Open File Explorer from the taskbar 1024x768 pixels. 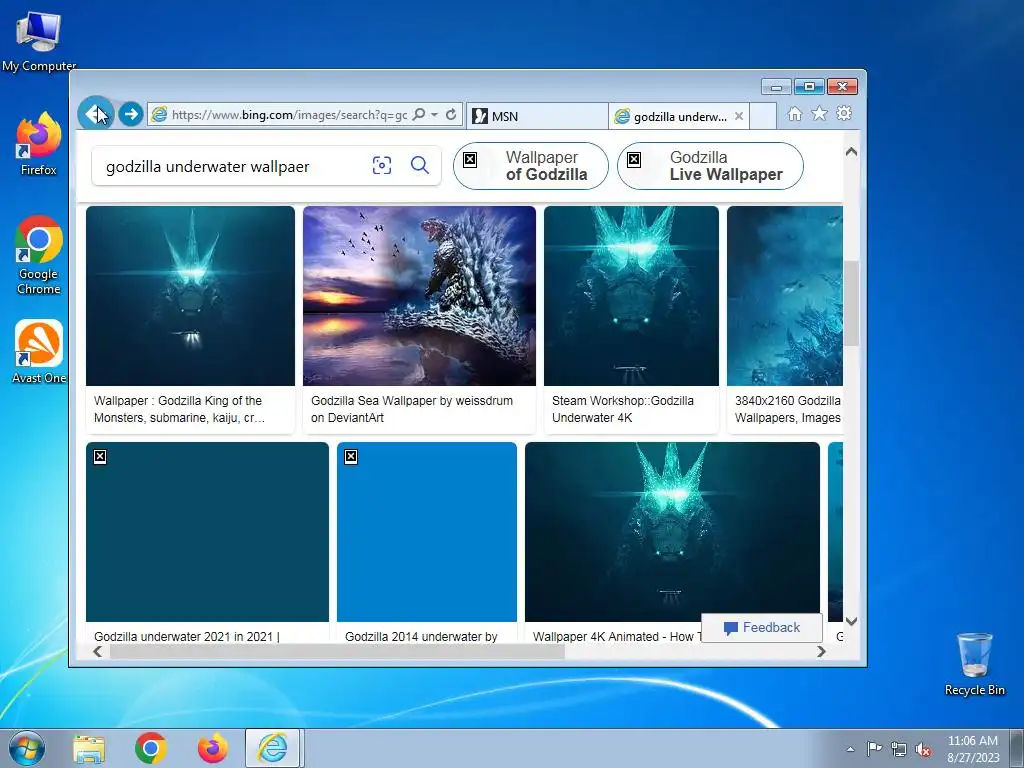[x=89, y=749]
